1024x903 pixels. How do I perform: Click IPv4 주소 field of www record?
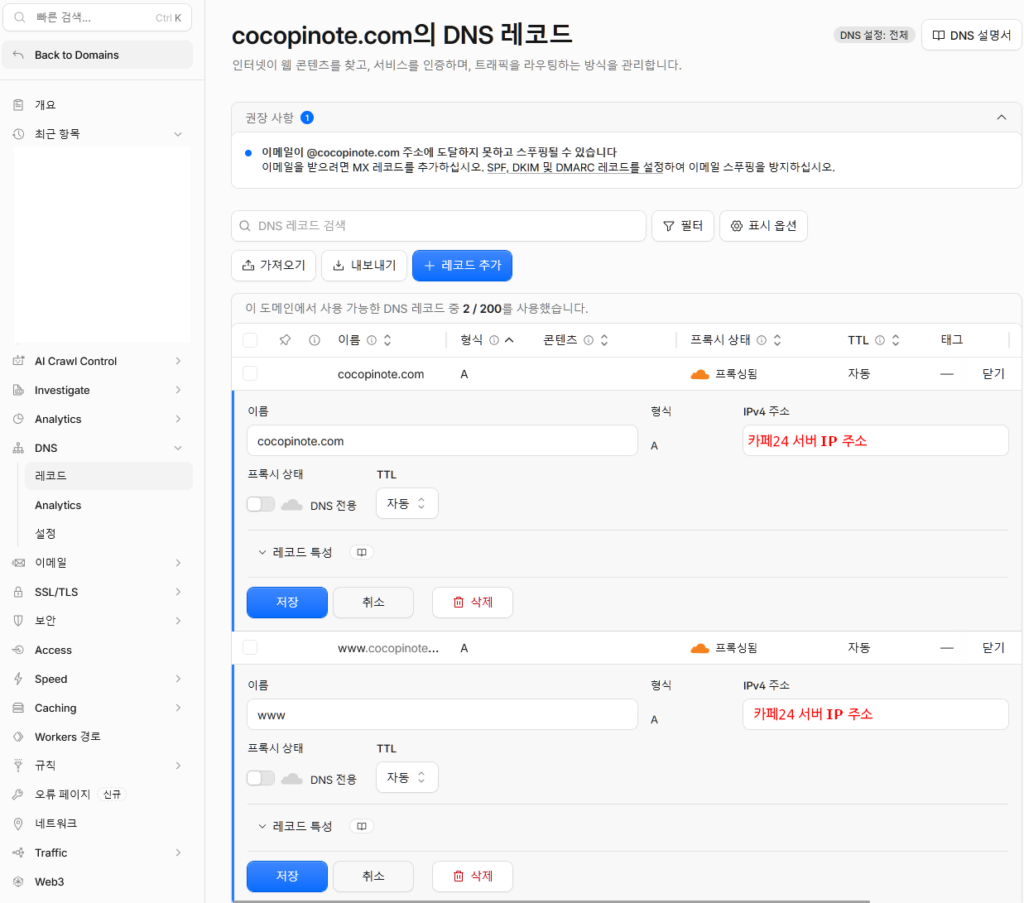click(x=875, y=714)
